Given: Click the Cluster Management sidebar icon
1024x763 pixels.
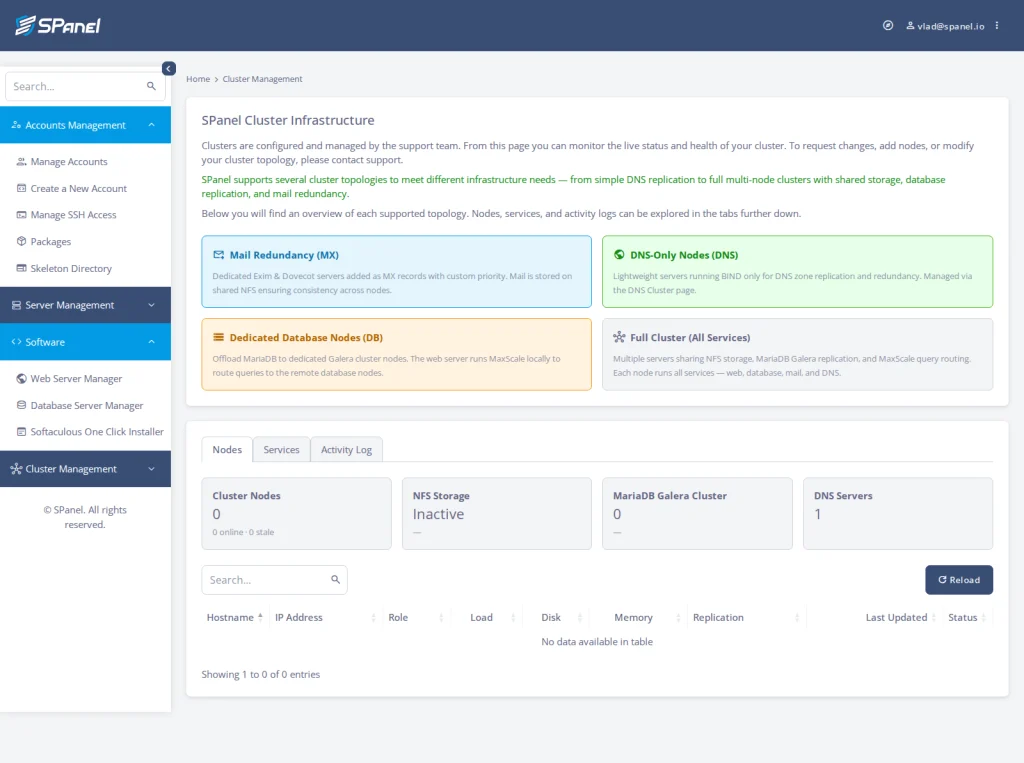Looking at the screenshot, I should 16,469.
